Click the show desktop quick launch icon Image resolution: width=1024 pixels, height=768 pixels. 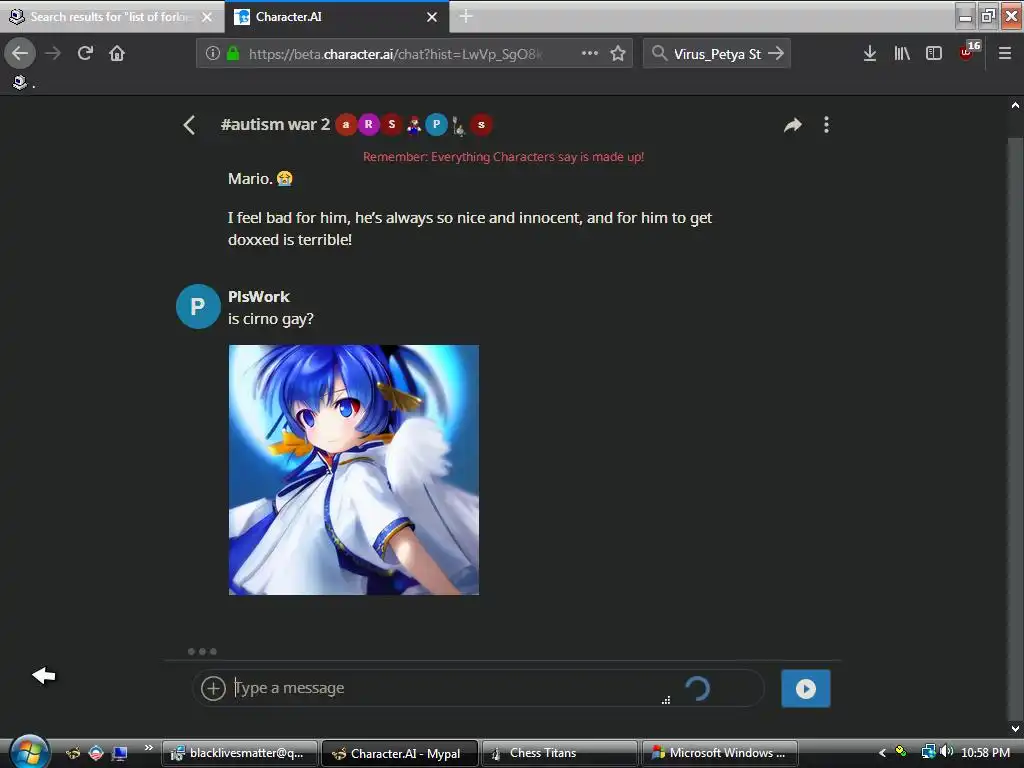click(x=120, y=753)
